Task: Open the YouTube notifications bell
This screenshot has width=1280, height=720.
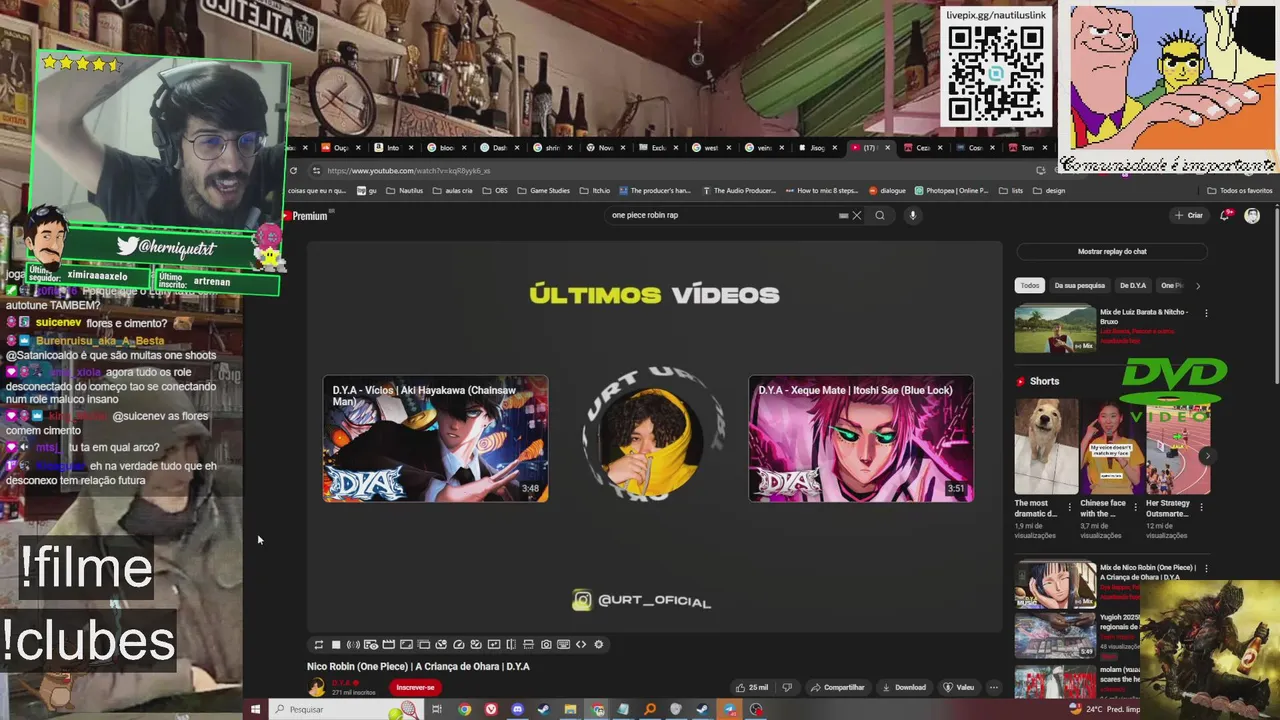Action: [x=1225, y=215]
